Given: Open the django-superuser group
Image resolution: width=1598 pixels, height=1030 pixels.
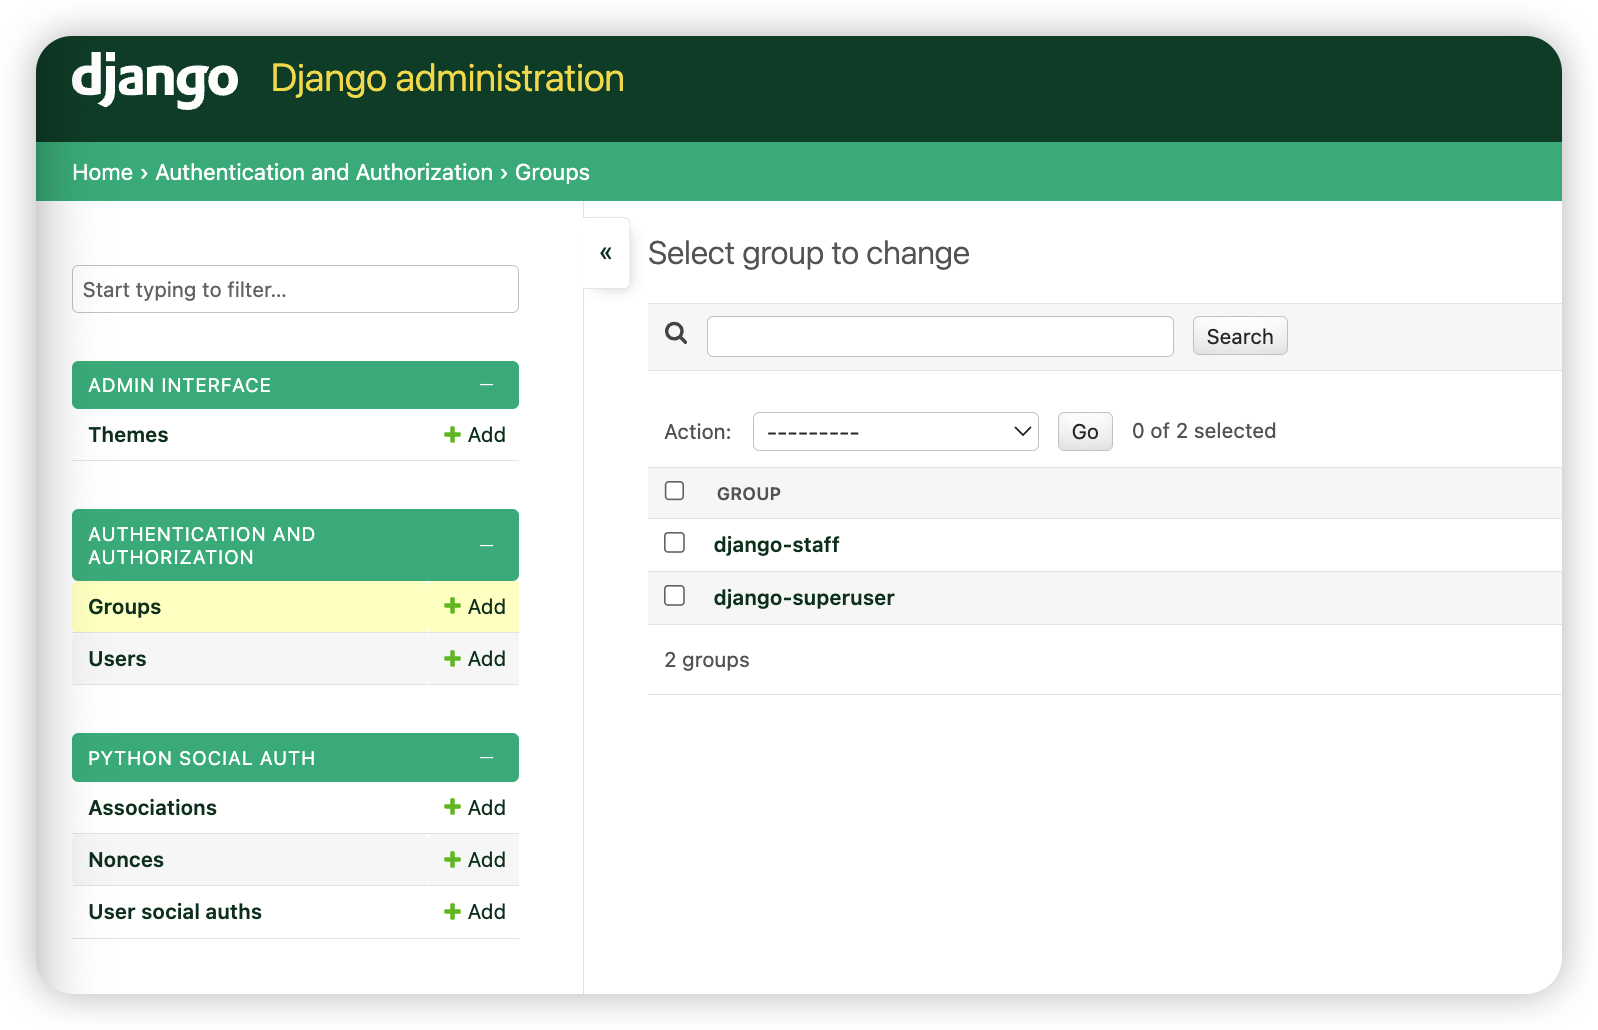Looking at the screenshot, I should tap(804, 598).
